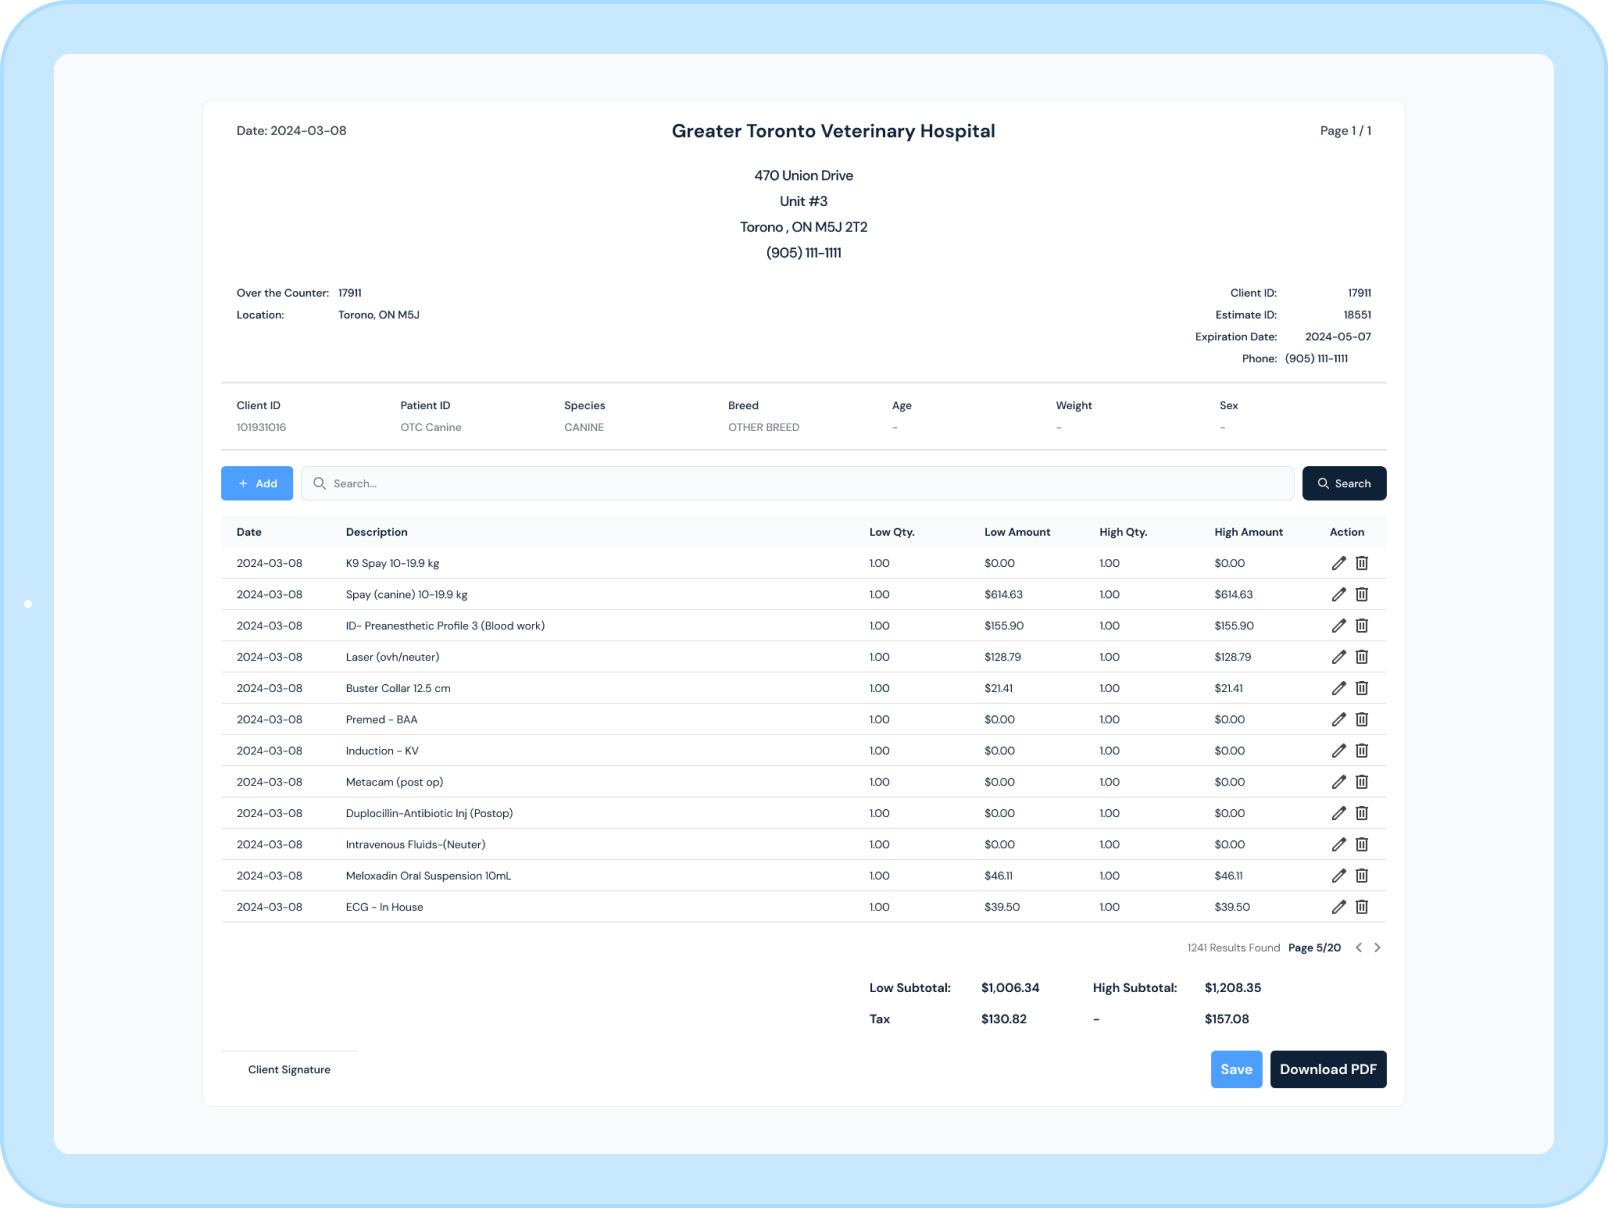Image resolution: width=1608 pixels, height=1208 pixels.
Task: Edit the Duplocillin-Antibiotic Inj (Postop) row
Action: (1338, 813)
